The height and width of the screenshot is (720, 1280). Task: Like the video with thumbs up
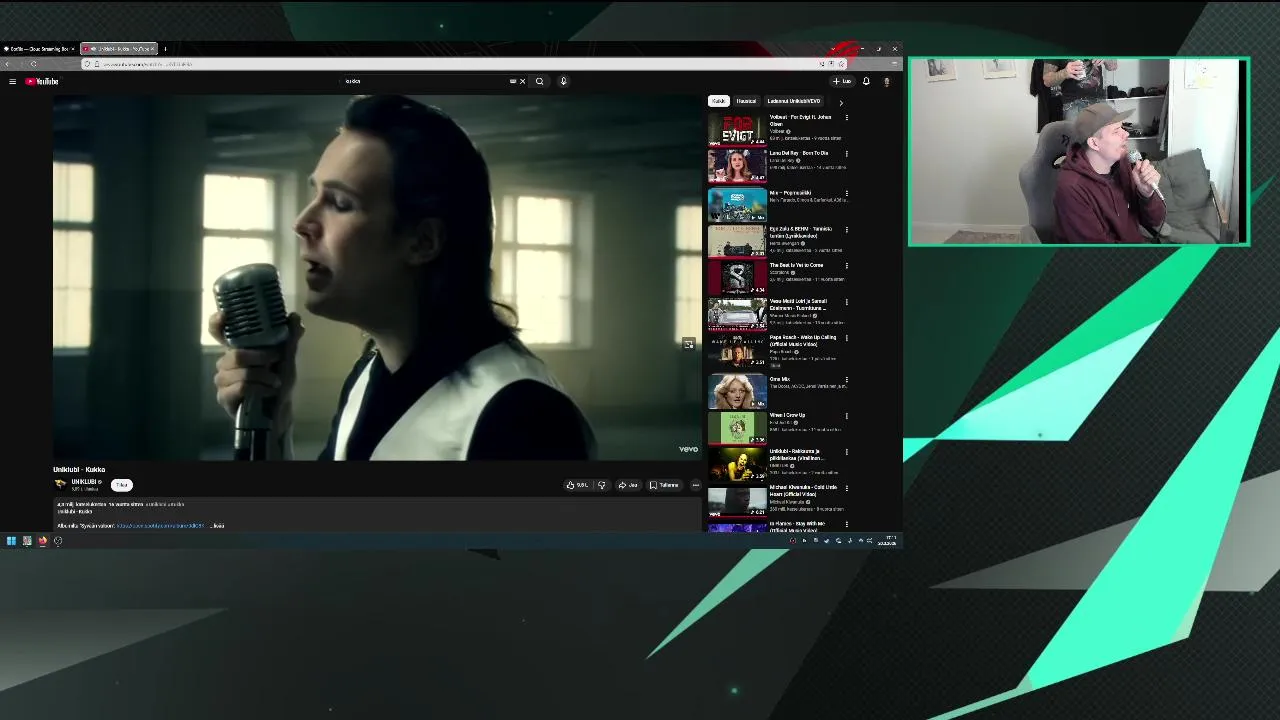(577, 485)
